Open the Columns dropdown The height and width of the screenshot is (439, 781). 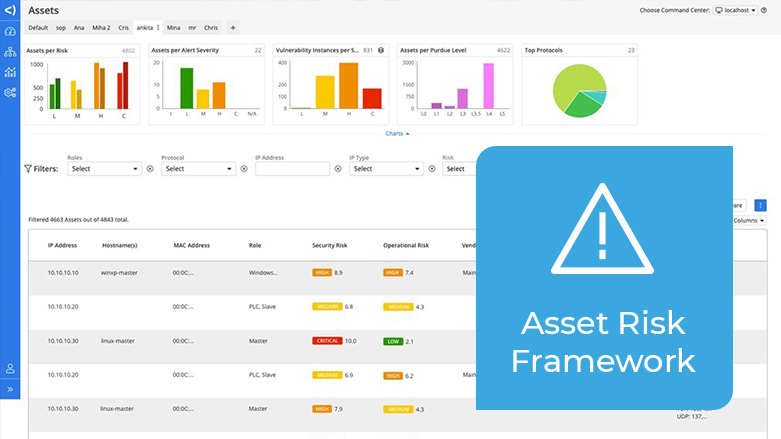749,220
